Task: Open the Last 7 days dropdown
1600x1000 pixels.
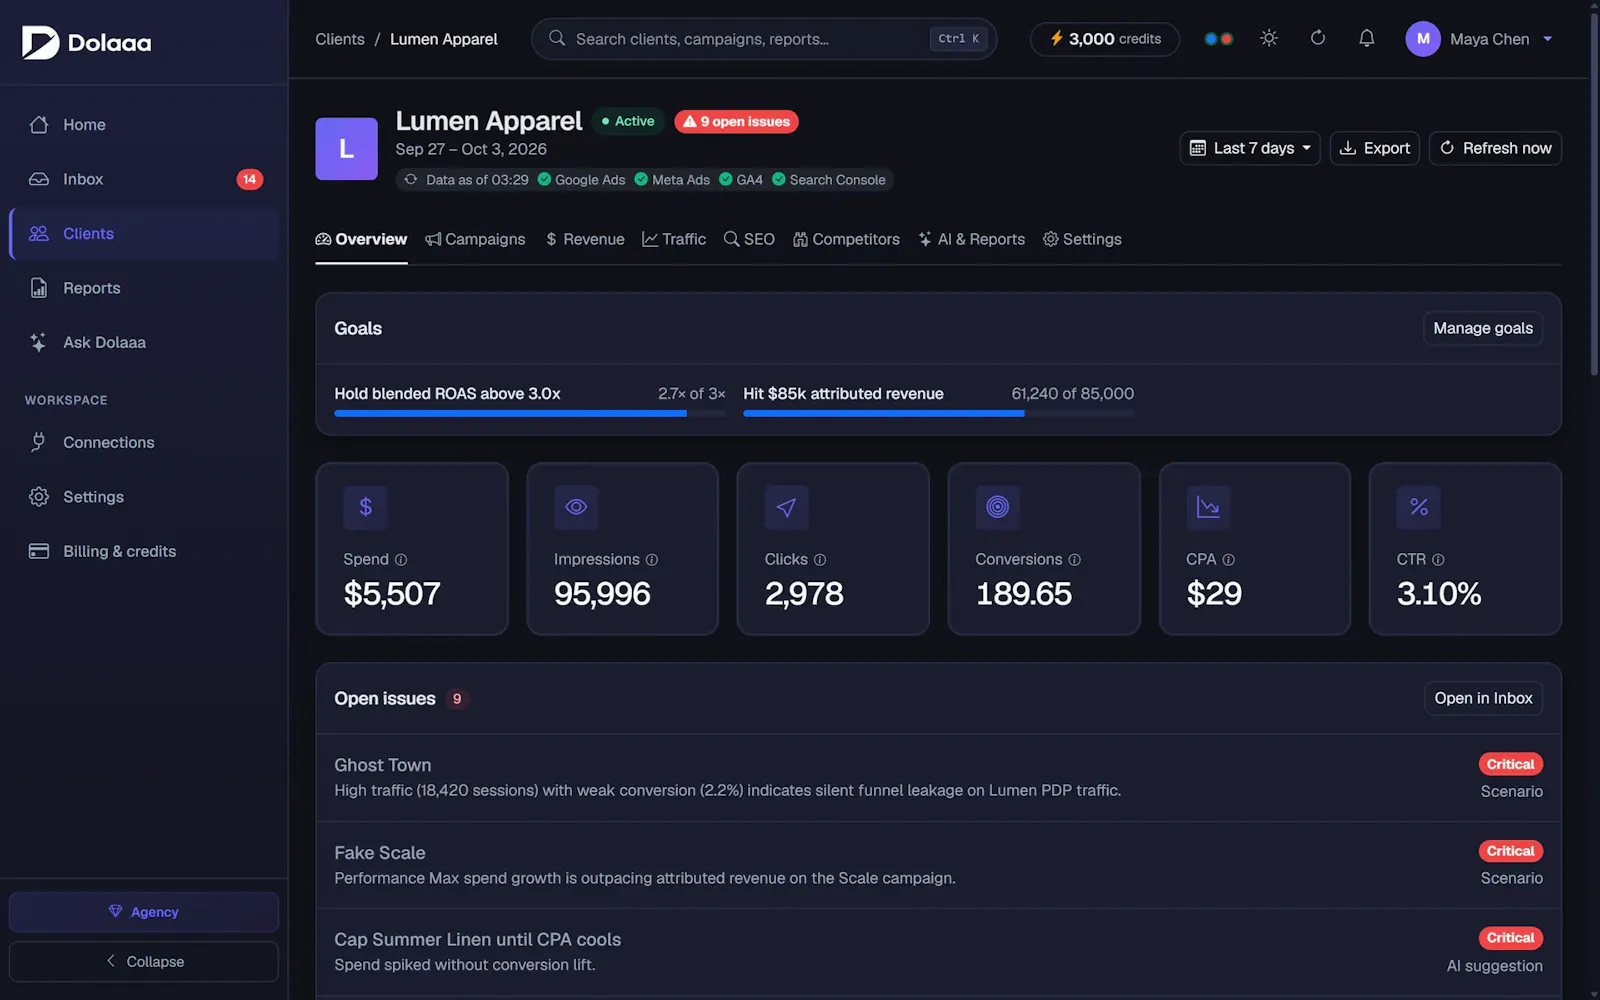Action: click(x=1250, y=148)
